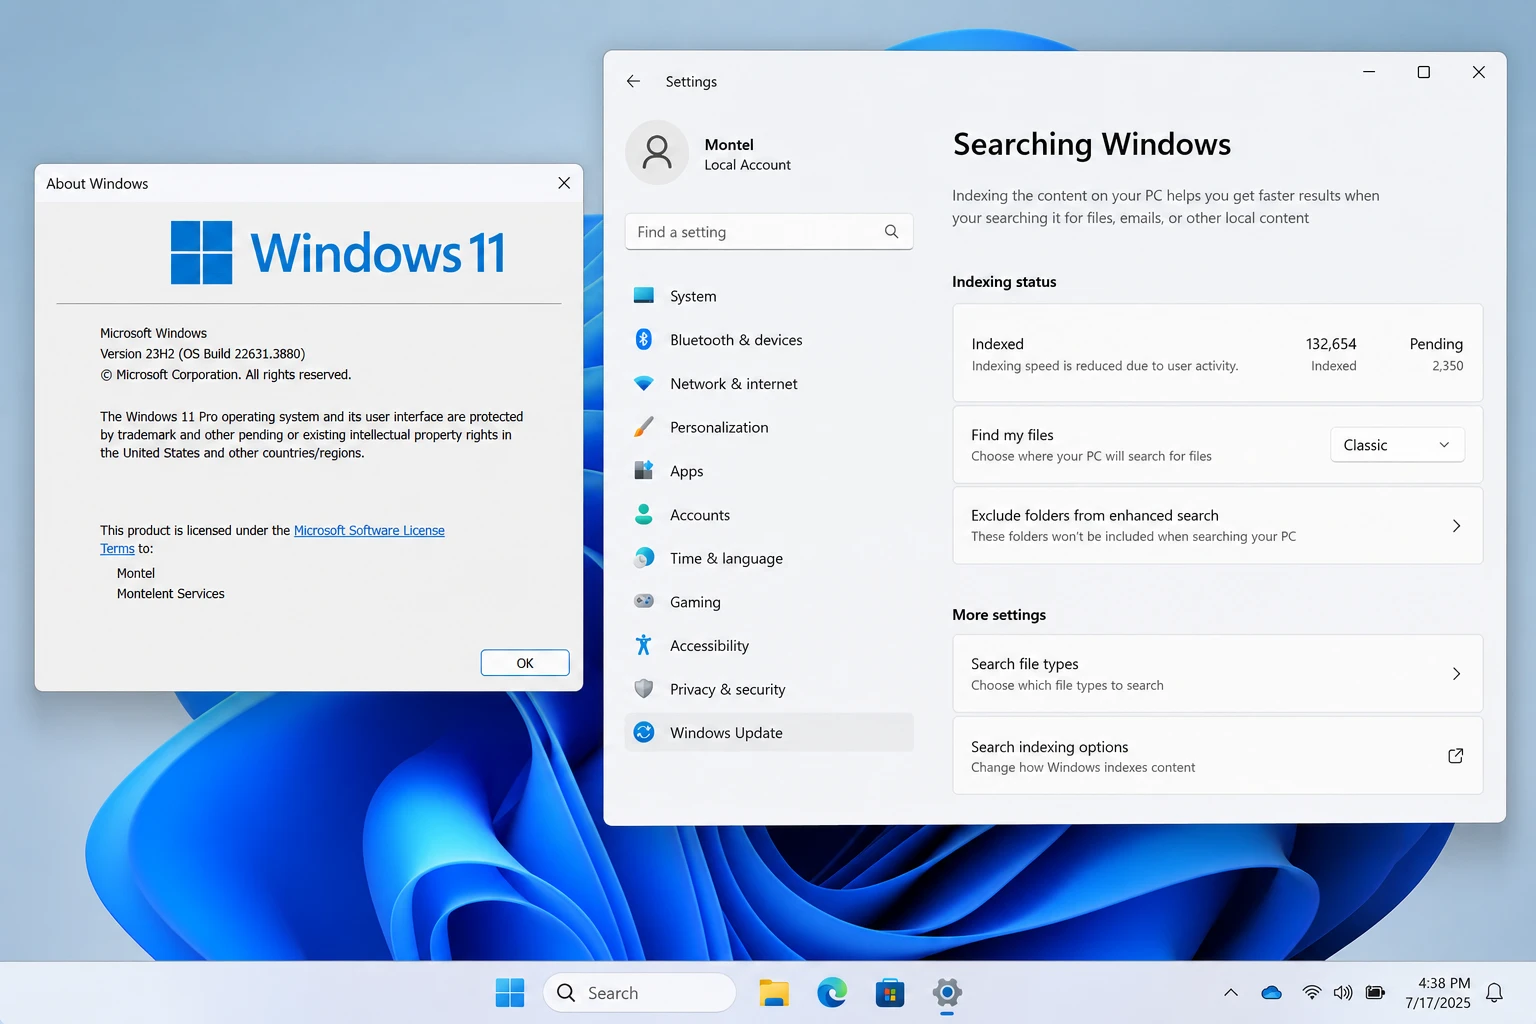Close the About Windows dialog
Screen dimensions: 1536x1024
click(564, 183)
